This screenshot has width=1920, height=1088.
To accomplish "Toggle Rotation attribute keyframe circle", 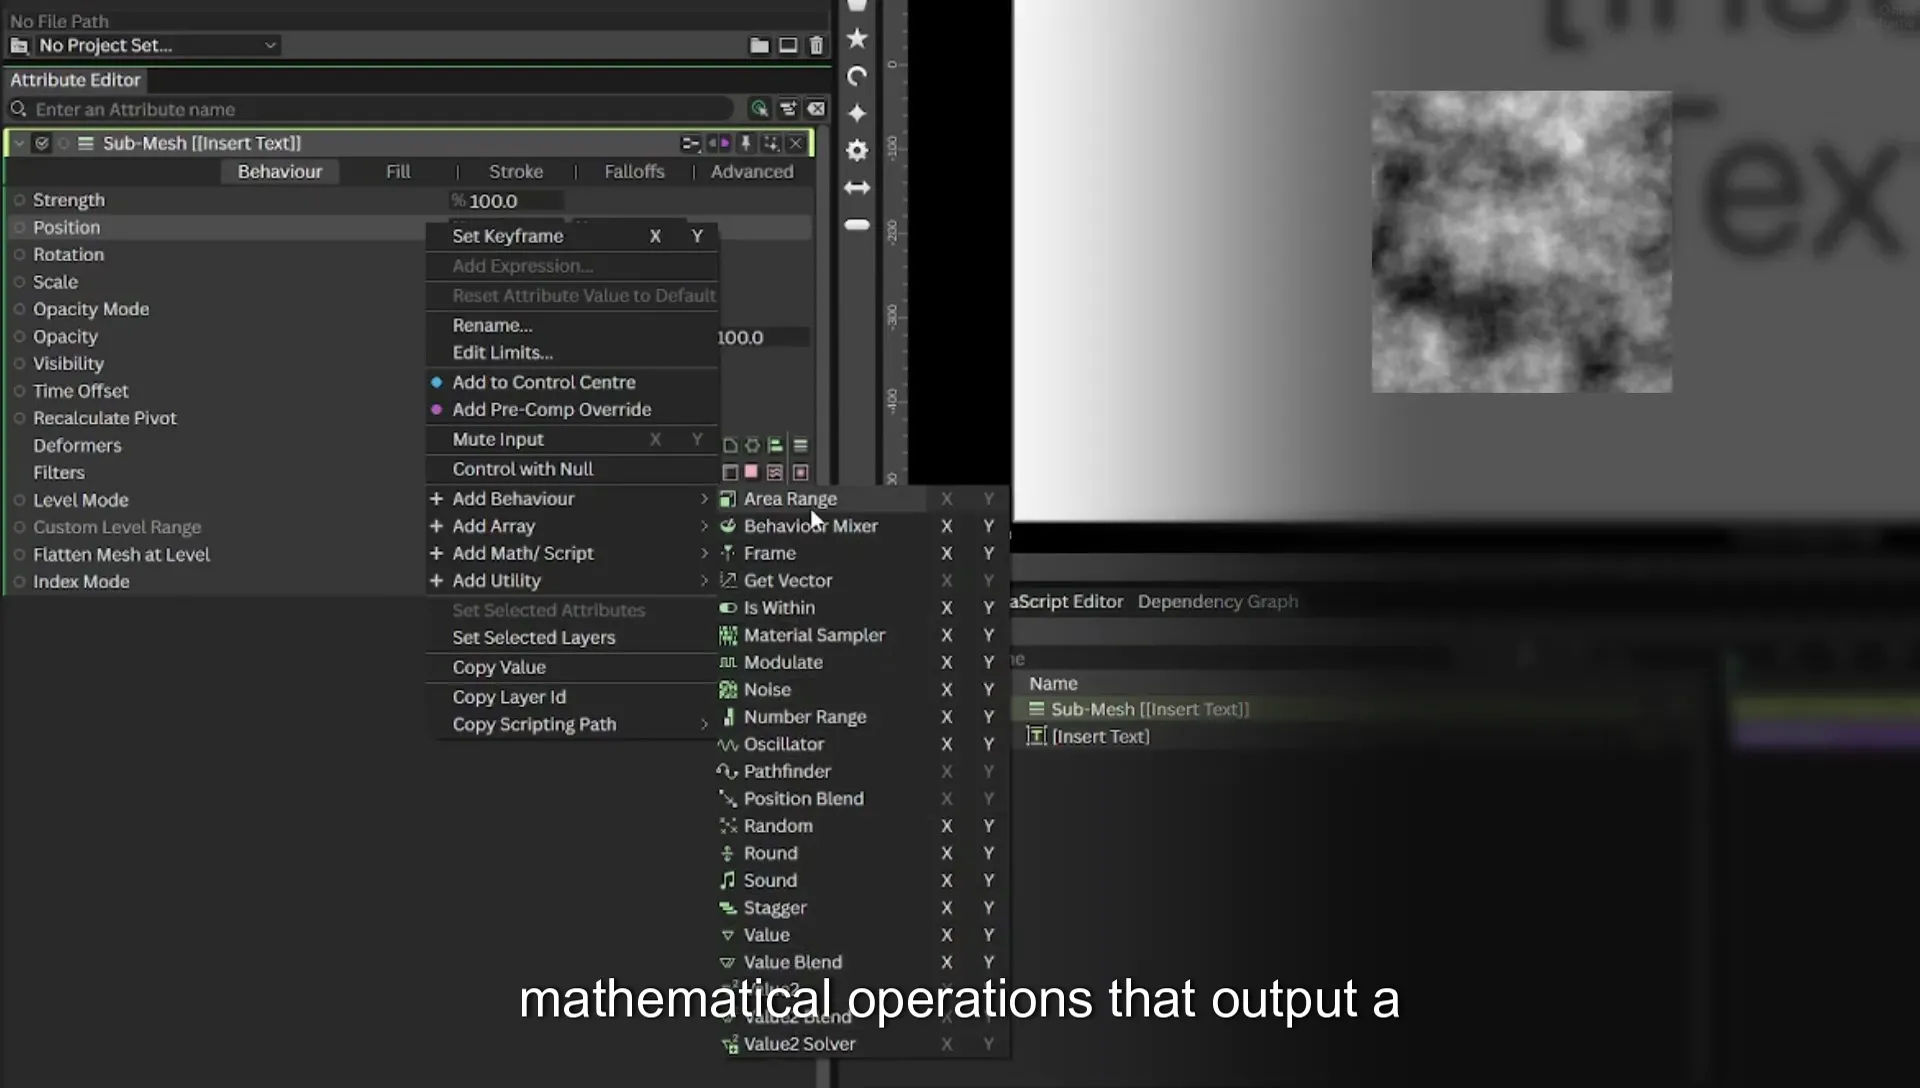I will tap(19, 254).
